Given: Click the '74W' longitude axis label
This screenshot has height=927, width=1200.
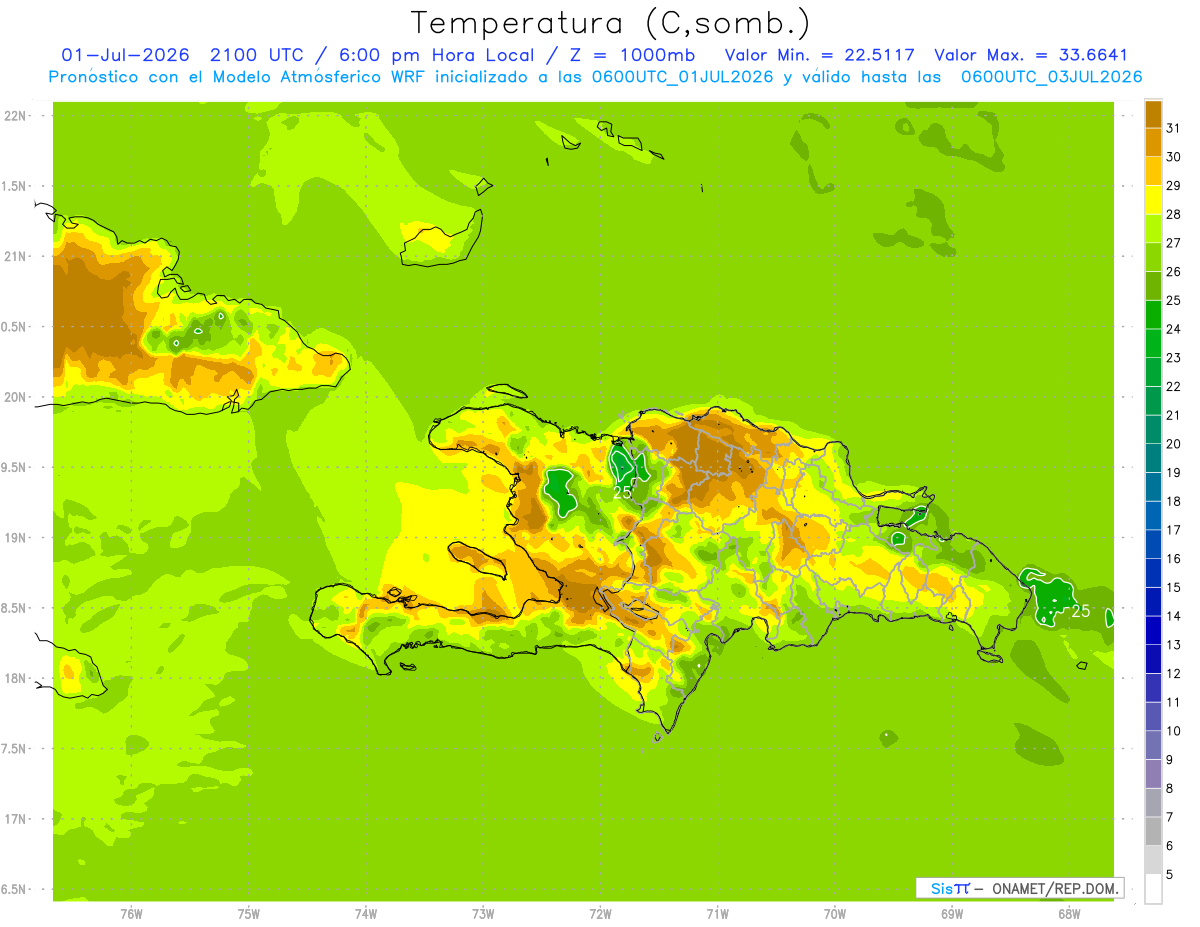Looking at the screenshot, I should click(366, 913).
